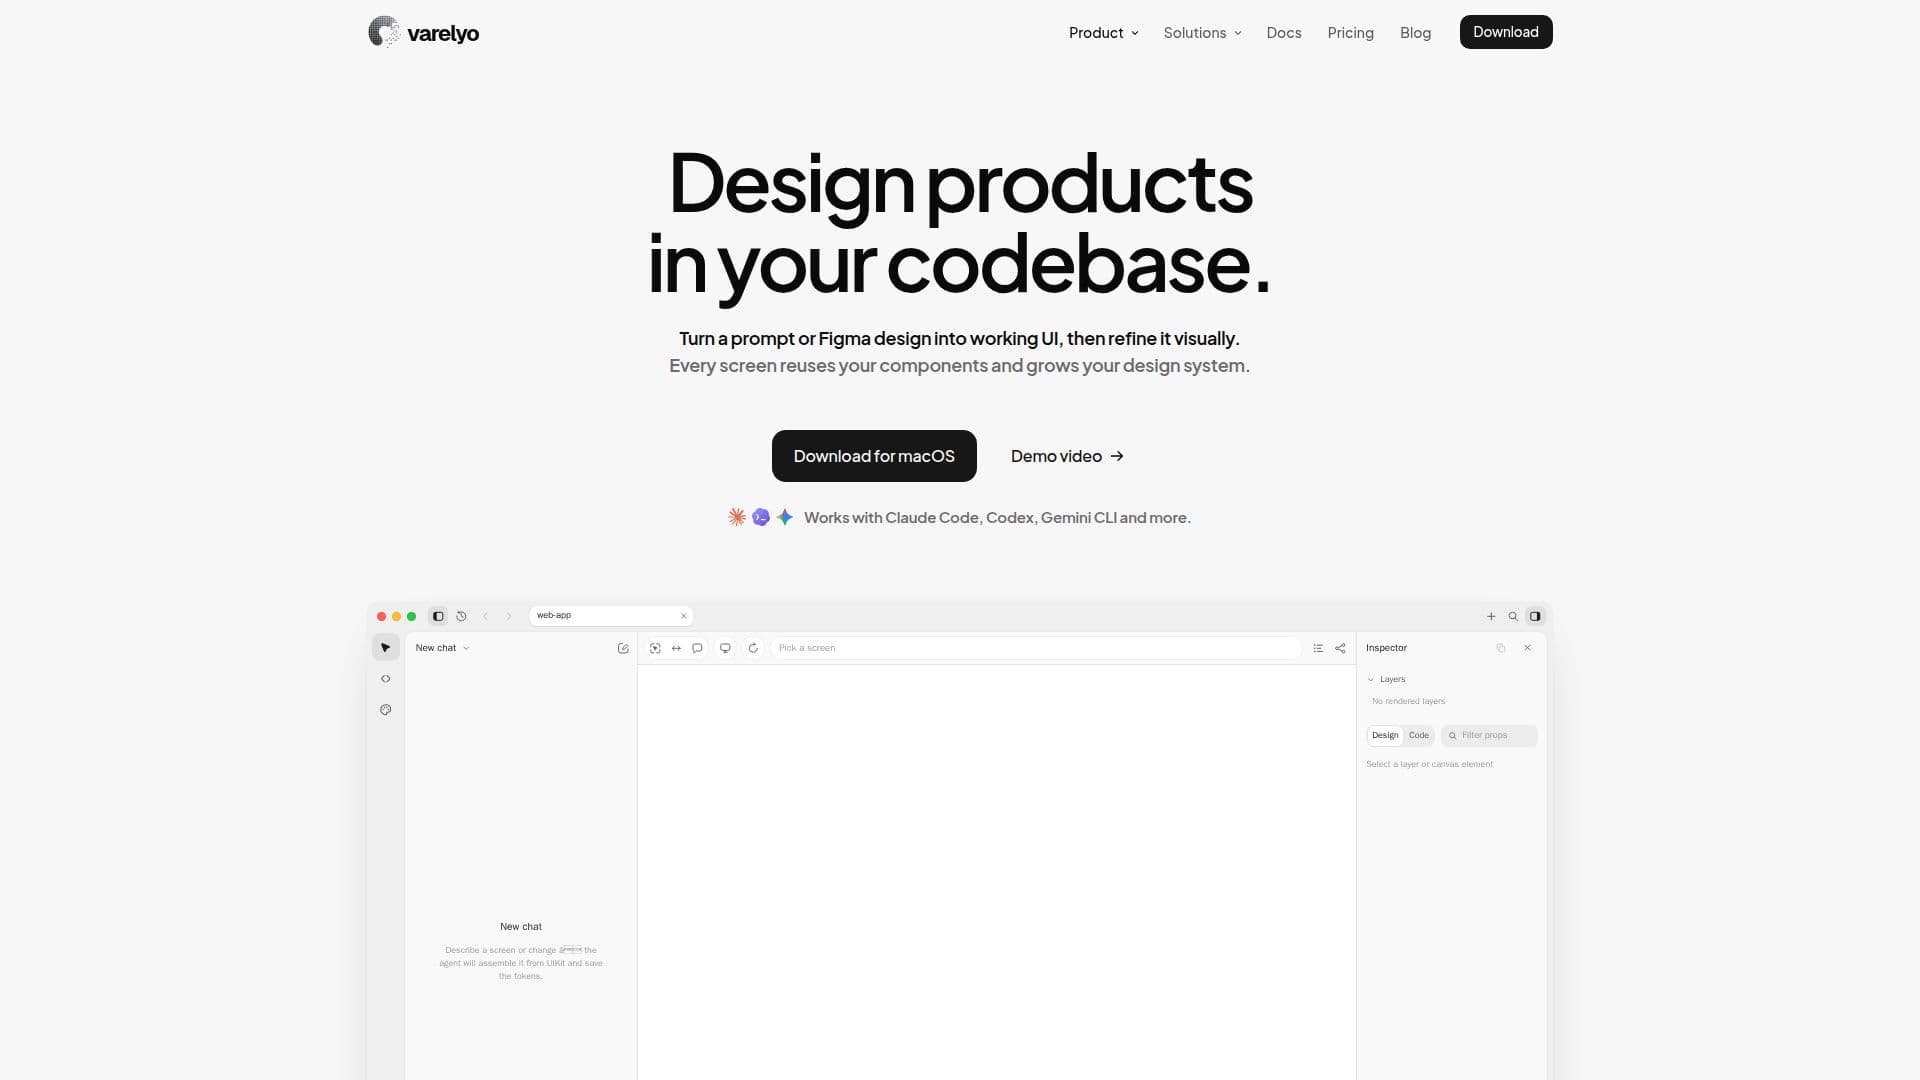The width and height of the screenshot is (1920, 1080).
Task: Close the web-app tab
Action: point(684,616)
